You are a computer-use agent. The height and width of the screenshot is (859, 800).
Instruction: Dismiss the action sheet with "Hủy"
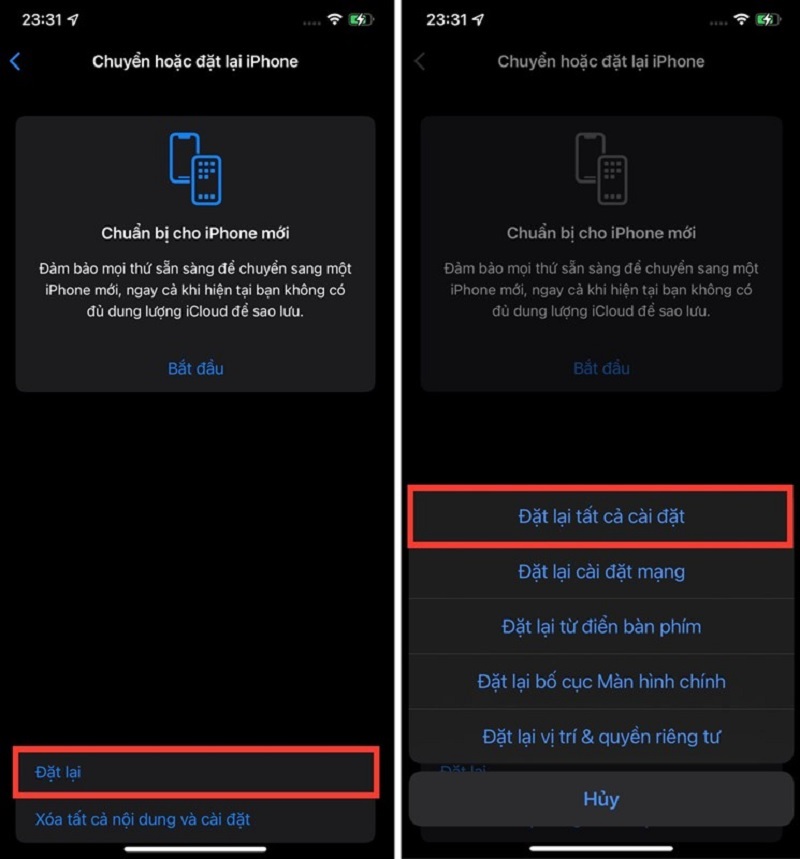coord(601,799)
